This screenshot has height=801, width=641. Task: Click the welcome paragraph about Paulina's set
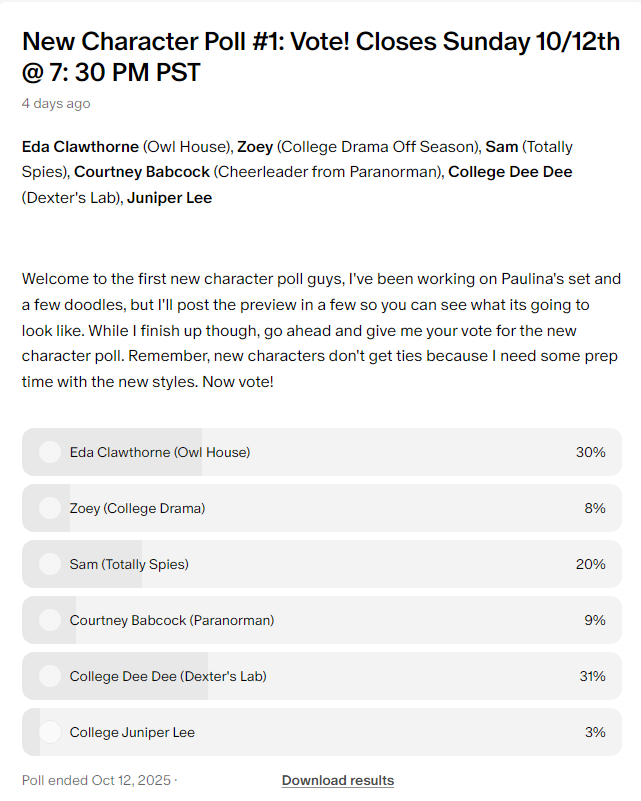tap(321, 330)
